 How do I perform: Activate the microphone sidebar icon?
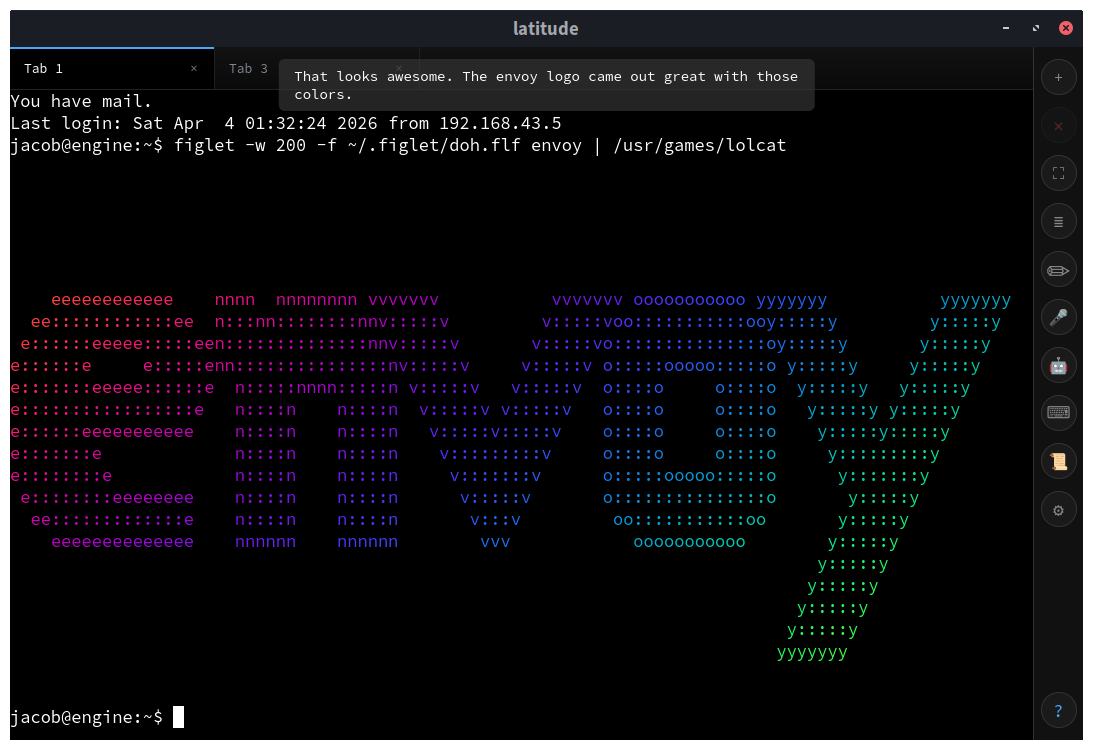[x=1057, y=318]
